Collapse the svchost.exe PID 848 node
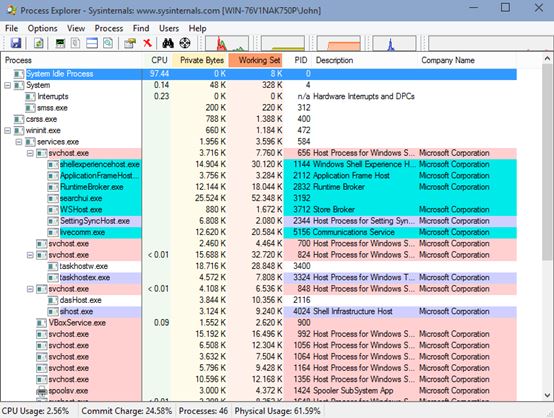Image resolution: width=554 pixels, height=418 pixels. point(30,289)
